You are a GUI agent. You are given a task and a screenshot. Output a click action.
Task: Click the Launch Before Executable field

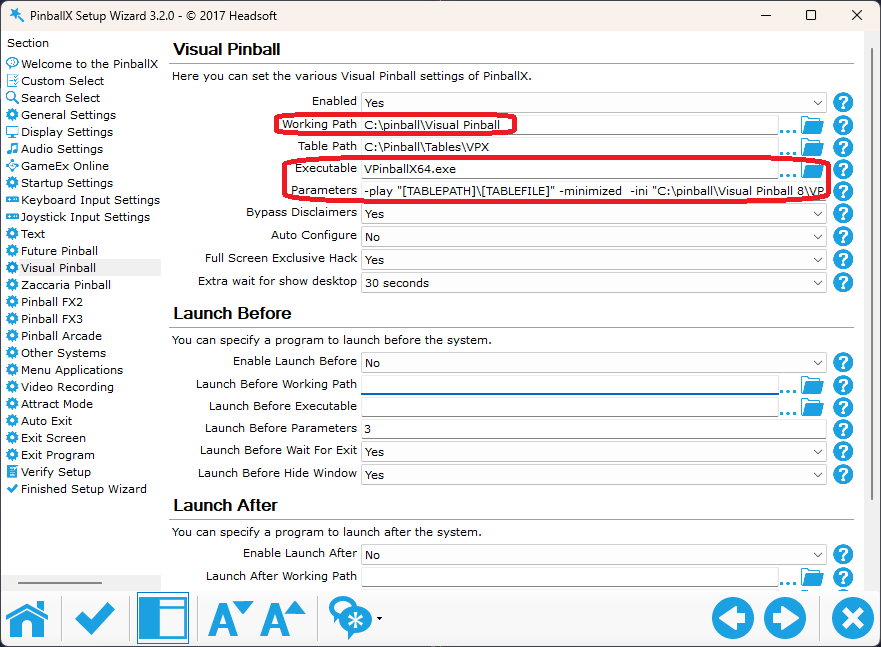570,407
